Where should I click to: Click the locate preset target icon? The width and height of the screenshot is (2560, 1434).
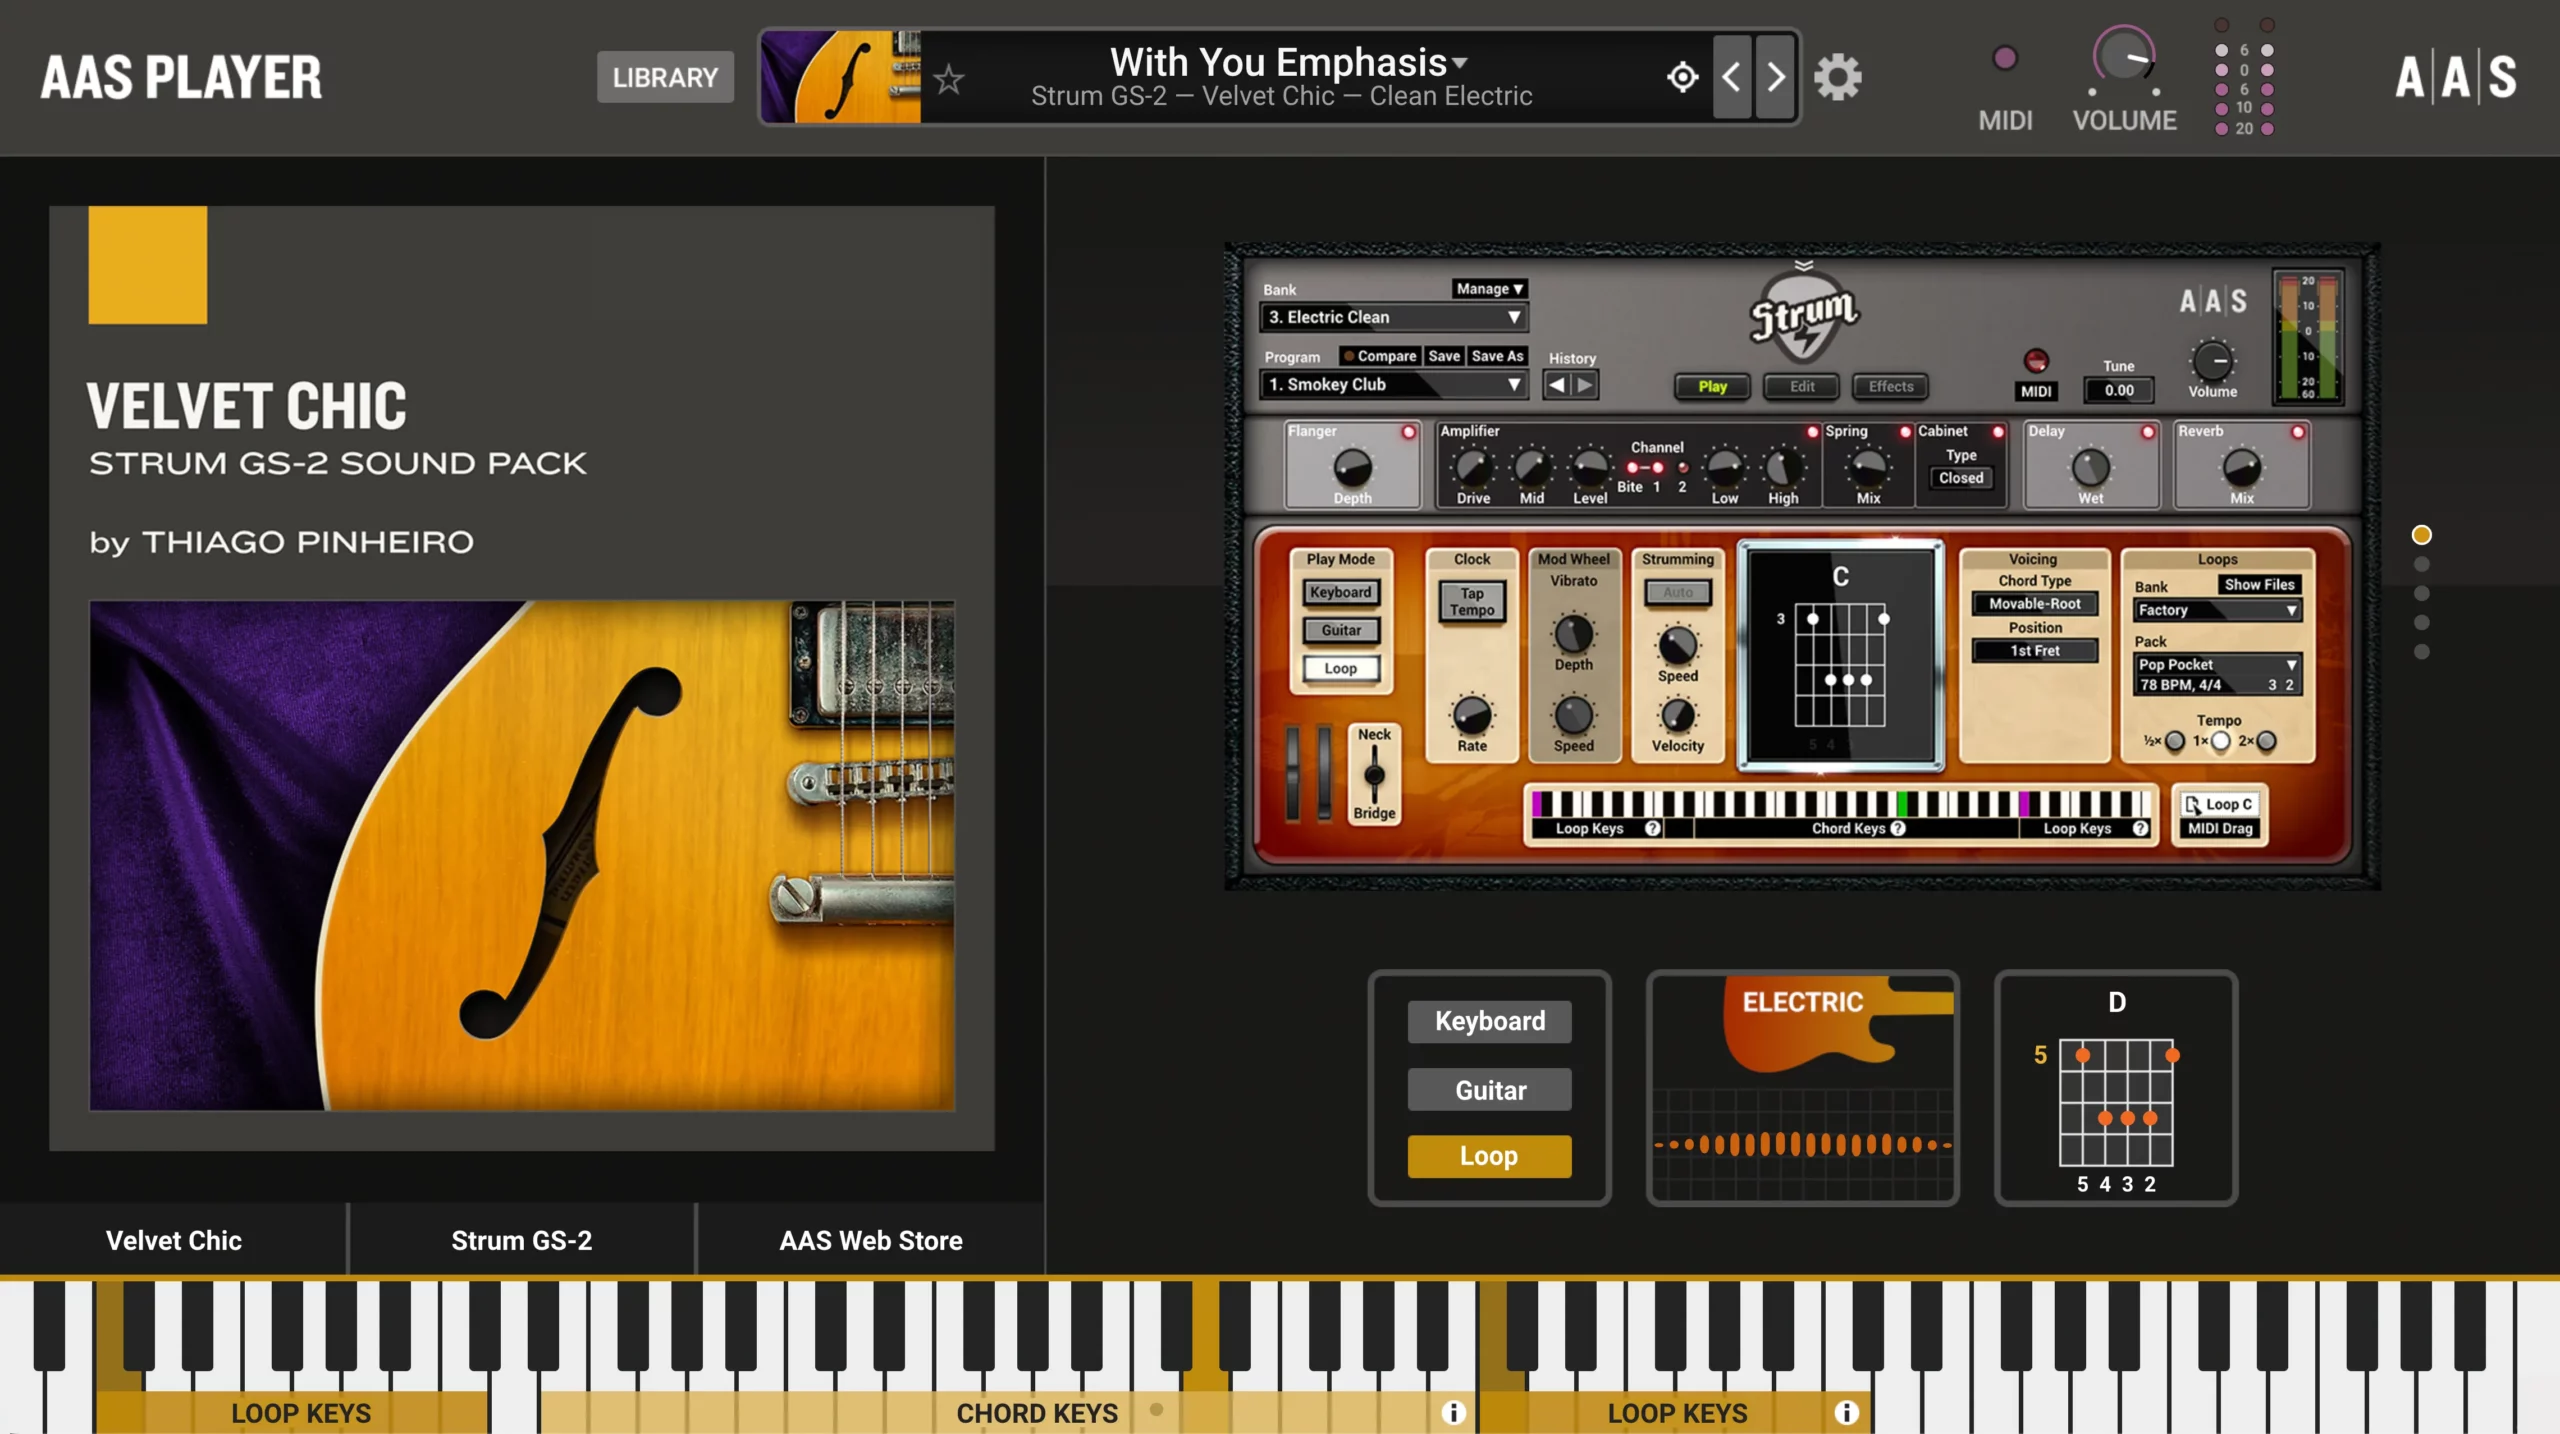click(1683, 77)
